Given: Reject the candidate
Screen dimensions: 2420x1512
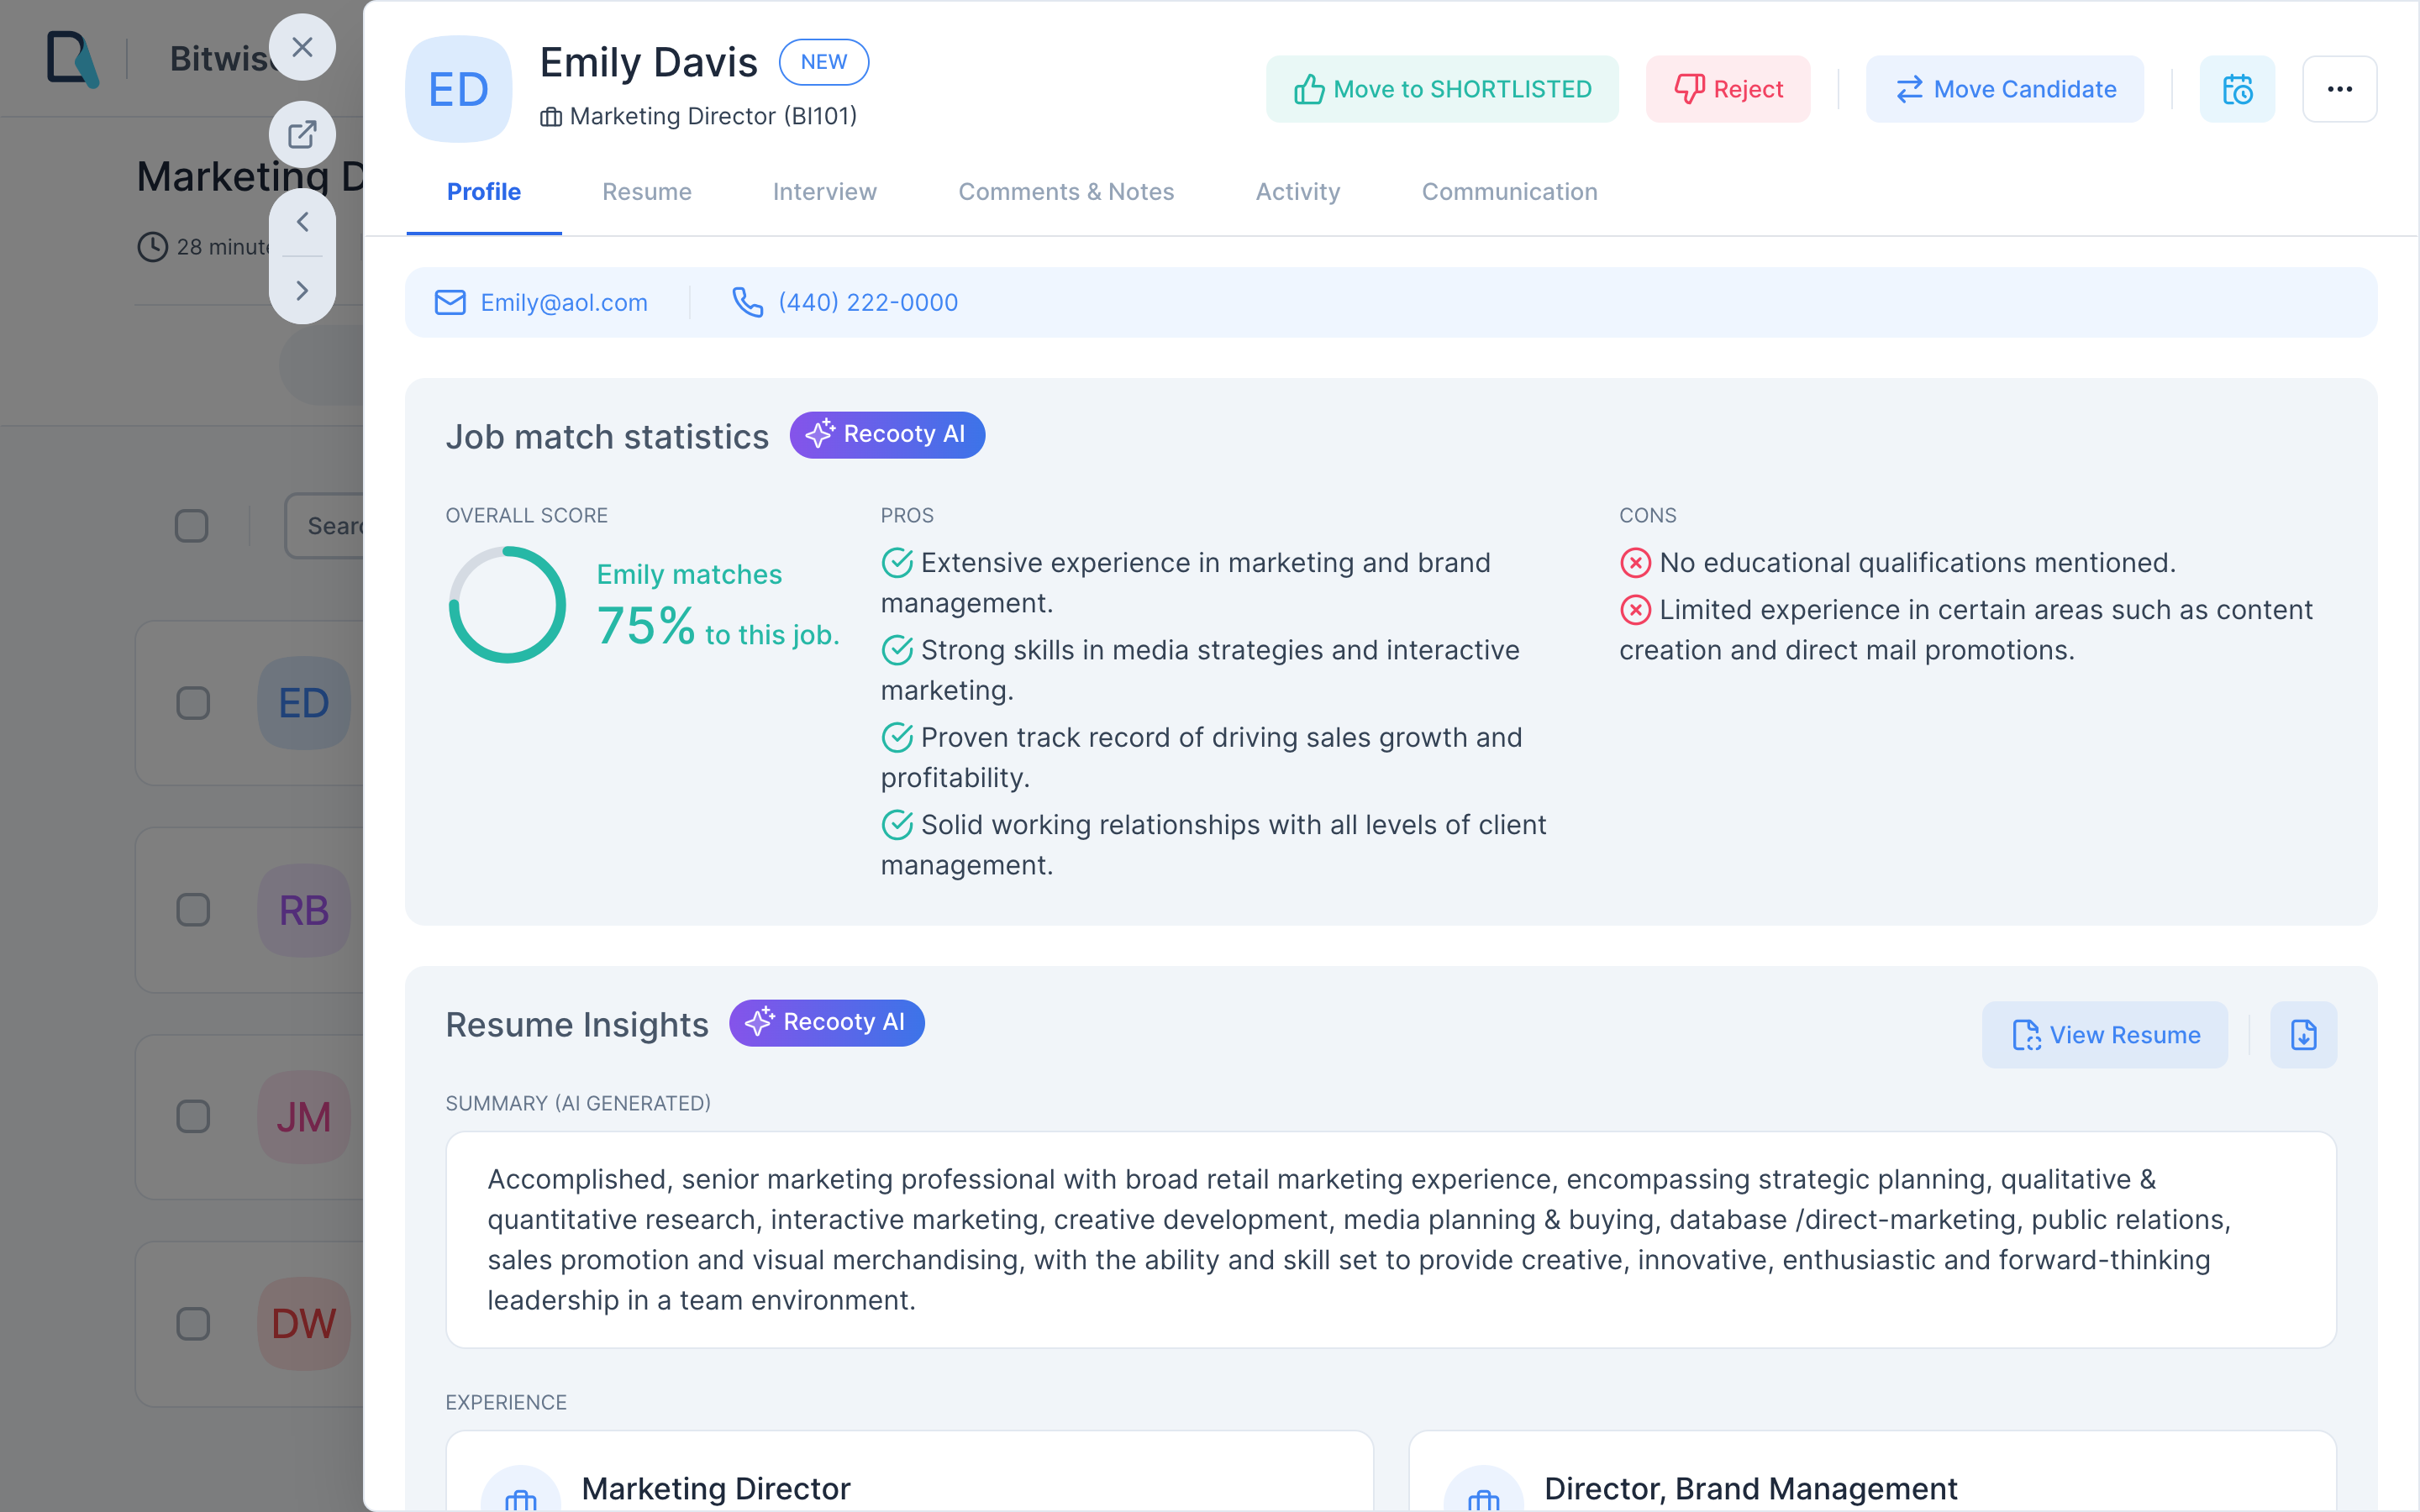Looking at the screenshot, I should [x=1728, y=89].
